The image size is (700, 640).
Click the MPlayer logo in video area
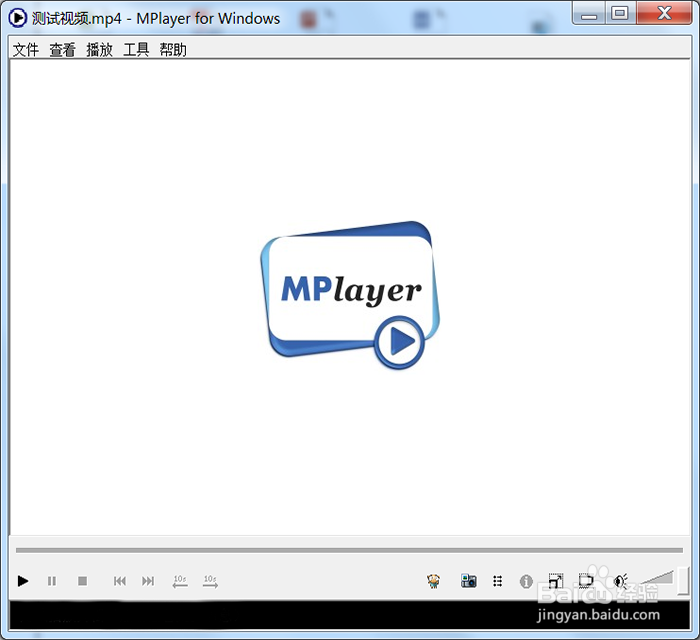point(350,295)
